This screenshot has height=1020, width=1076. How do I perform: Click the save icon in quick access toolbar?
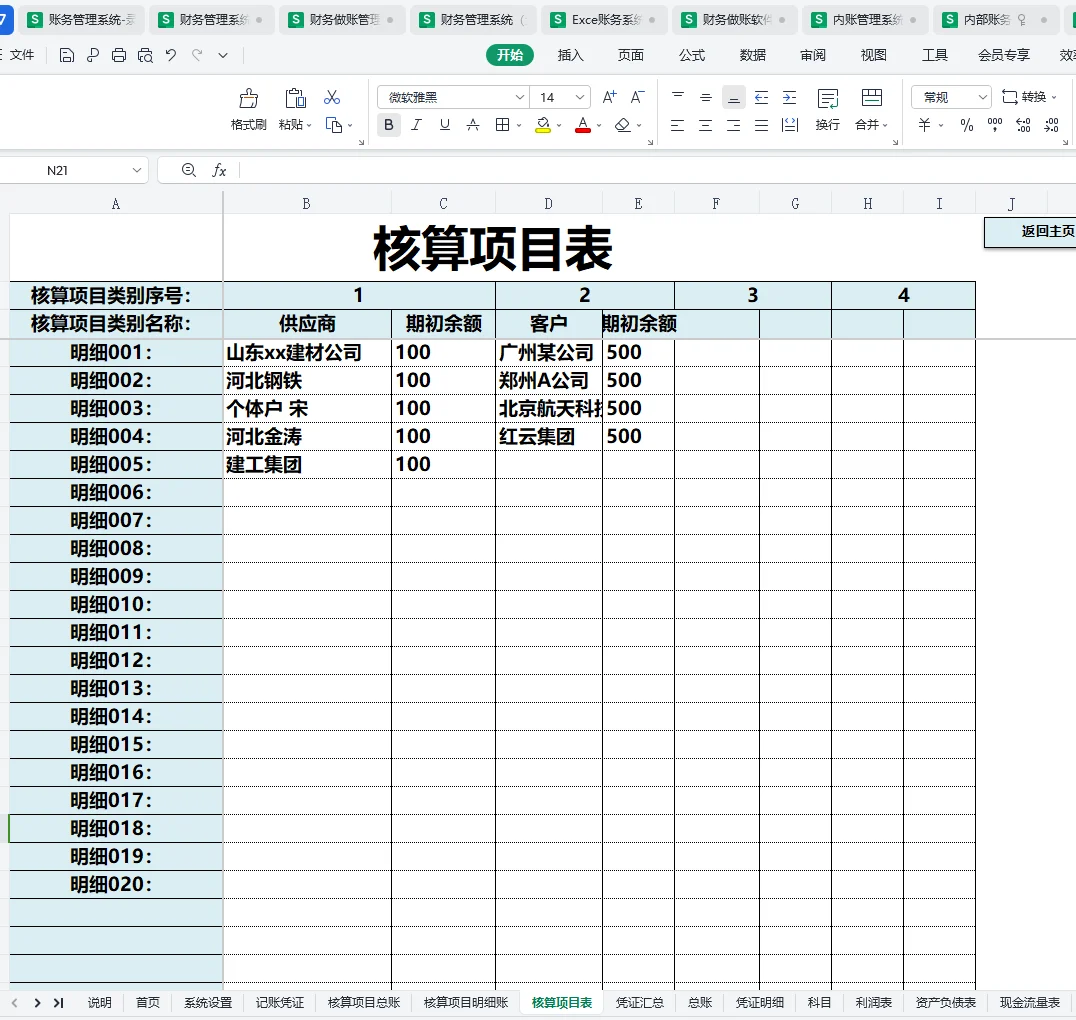pyautogui.click(x=66, y=55)
